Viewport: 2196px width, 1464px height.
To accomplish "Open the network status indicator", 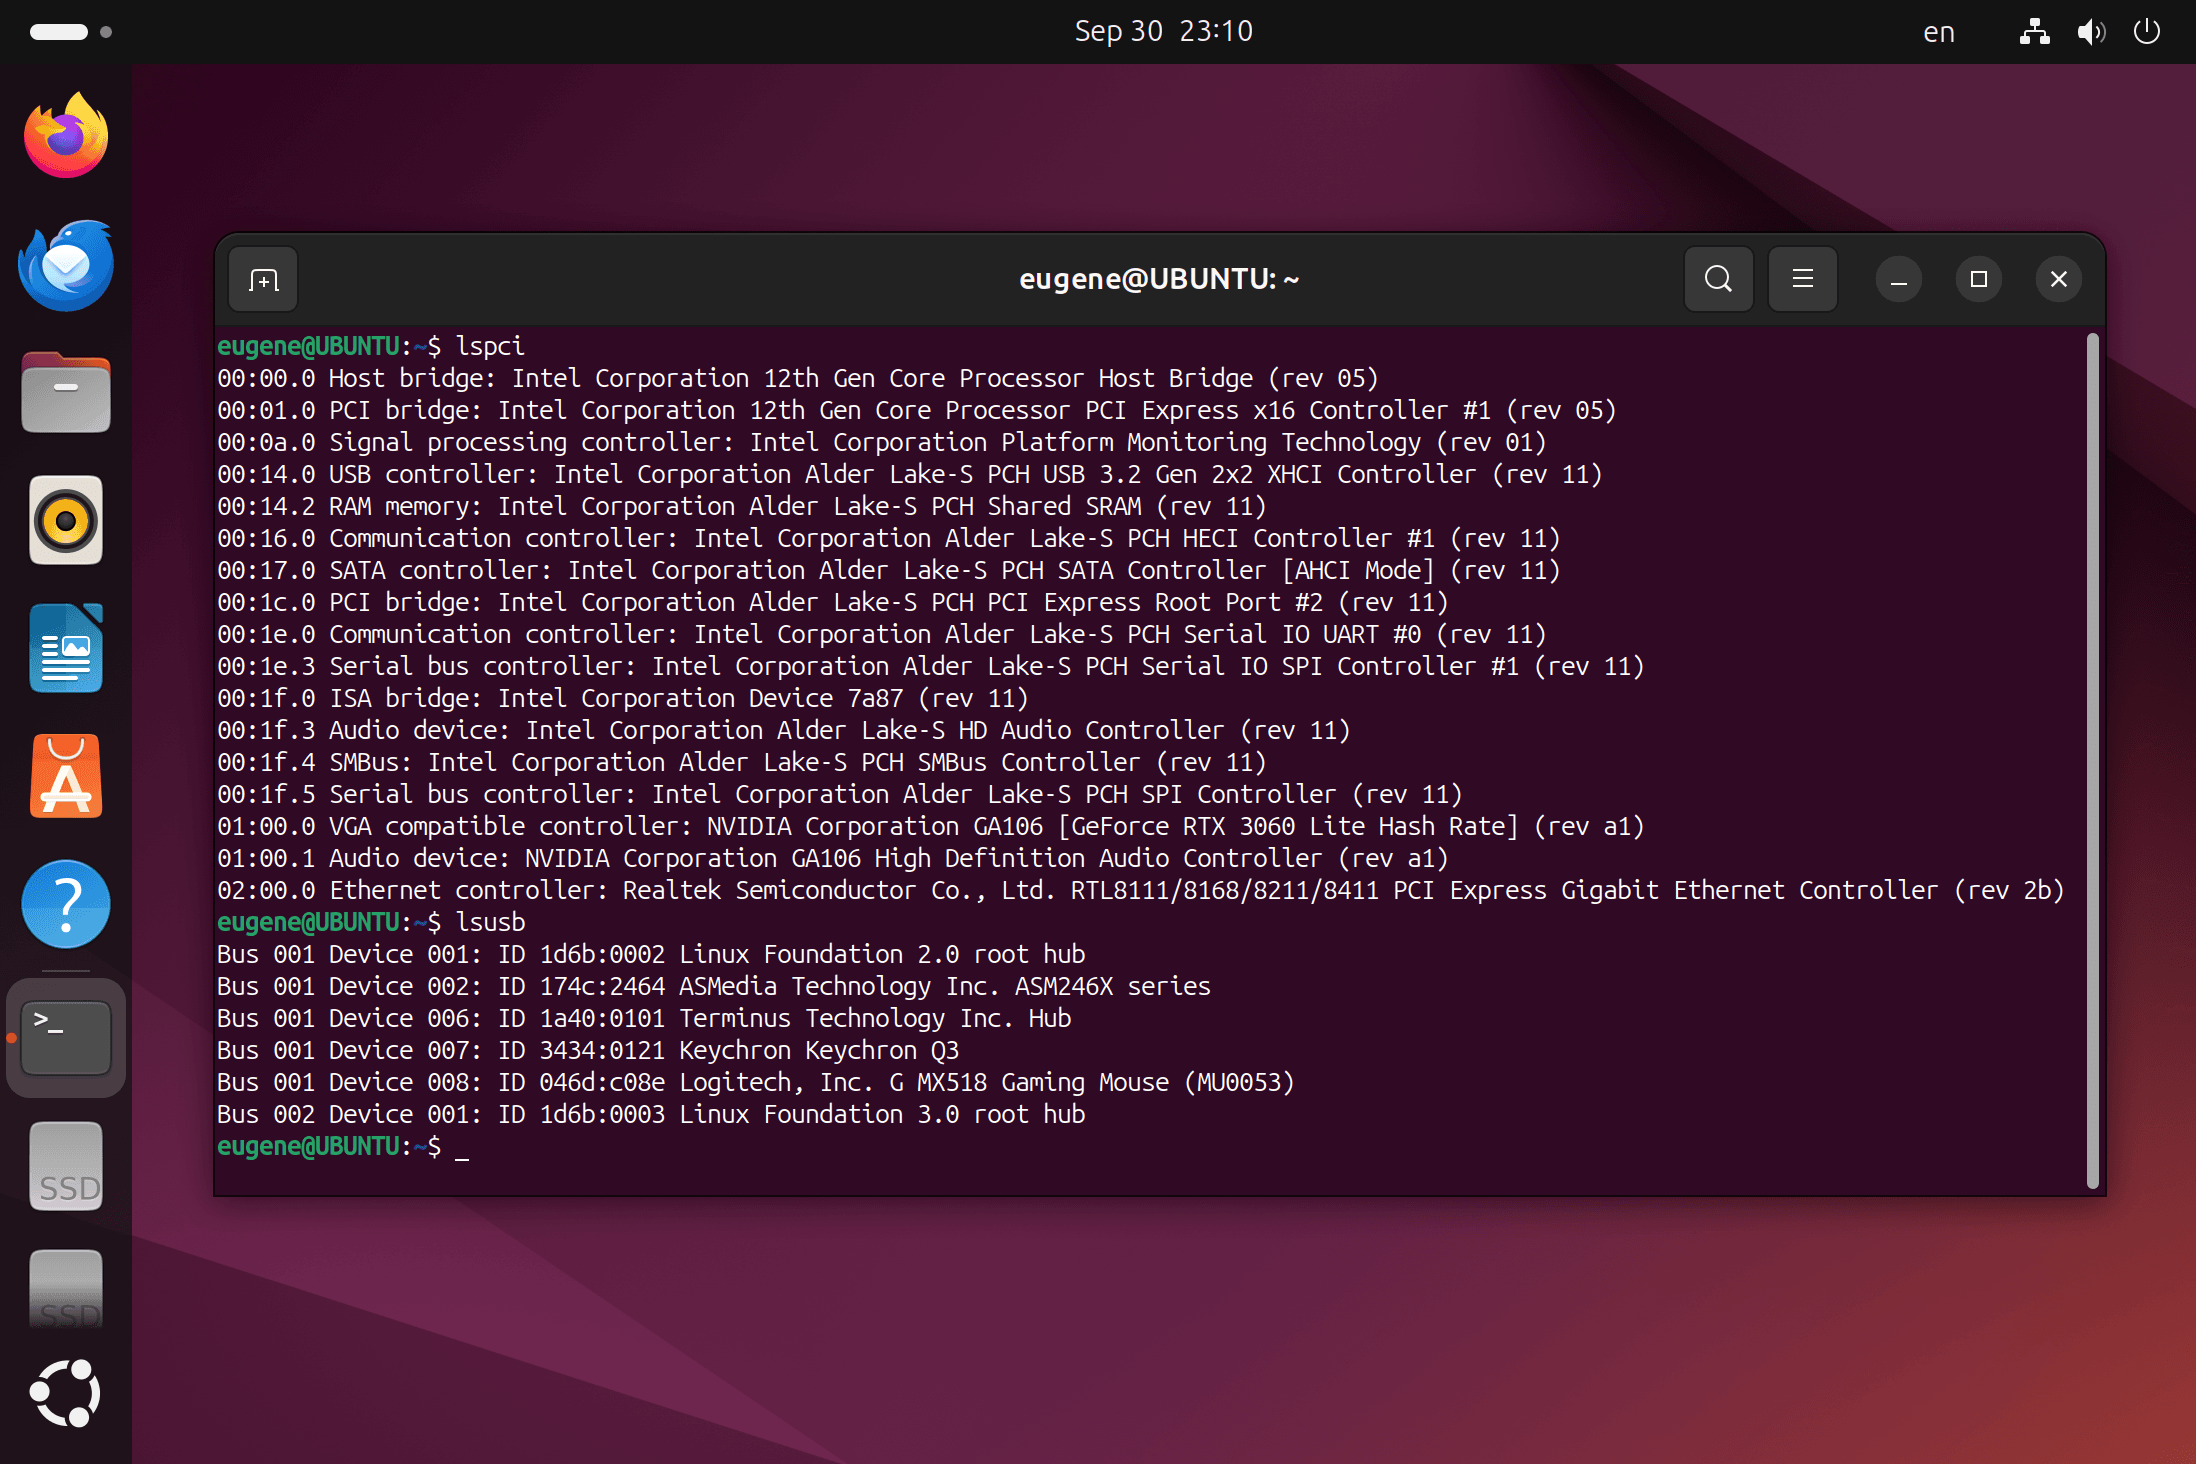I will [x=2034, y=32].
